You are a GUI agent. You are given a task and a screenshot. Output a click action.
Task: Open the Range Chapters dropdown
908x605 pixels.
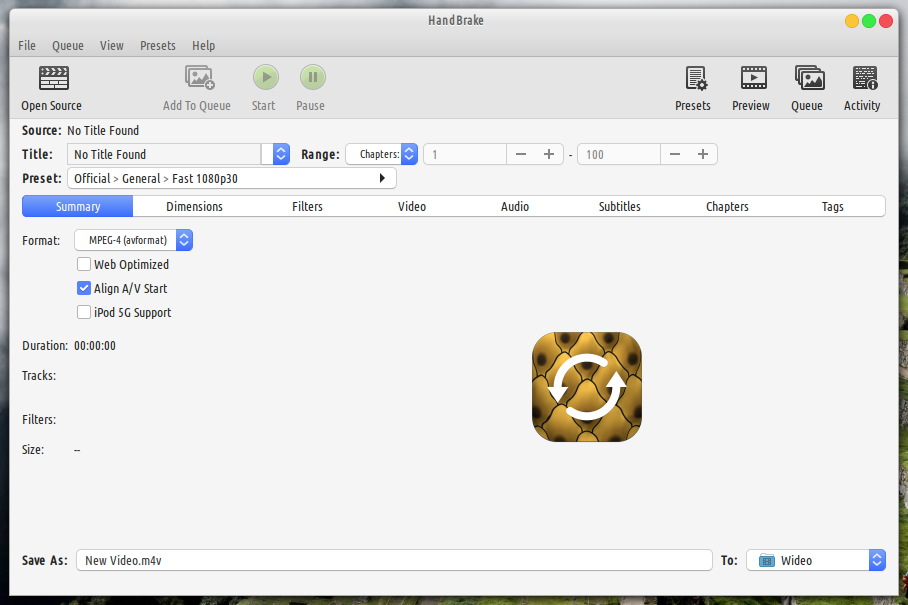tap(382, 154)
